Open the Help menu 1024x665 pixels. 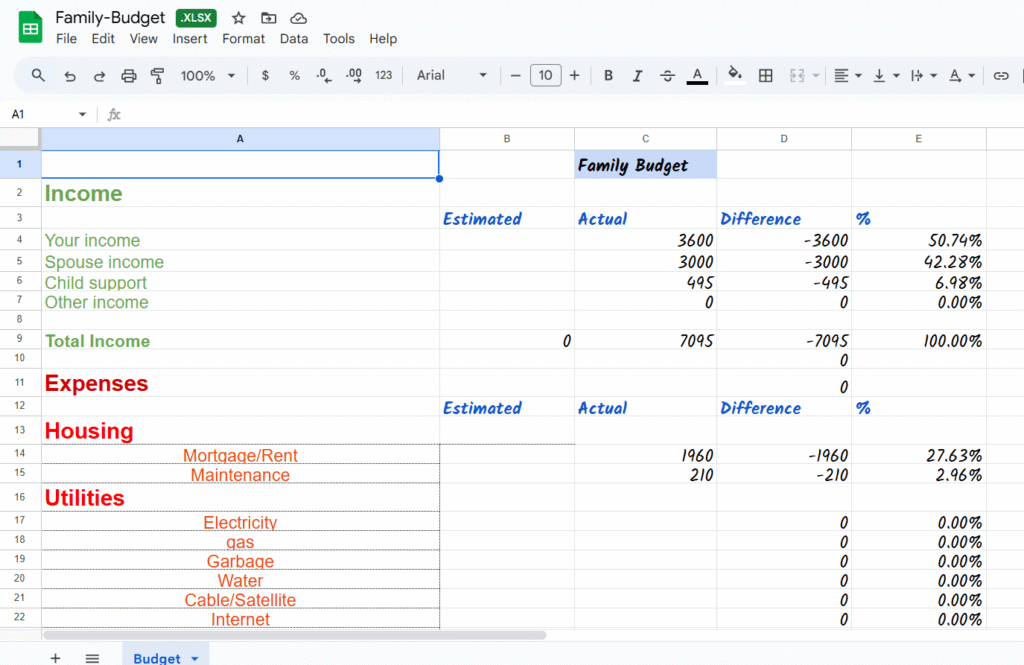[383, 39]
